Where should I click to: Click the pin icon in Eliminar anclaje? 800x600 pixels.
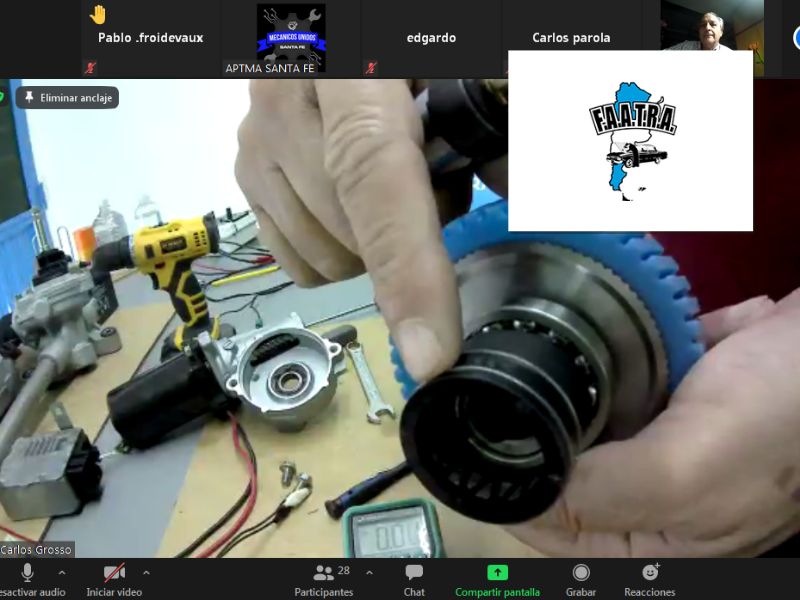(x=29, y=98)
